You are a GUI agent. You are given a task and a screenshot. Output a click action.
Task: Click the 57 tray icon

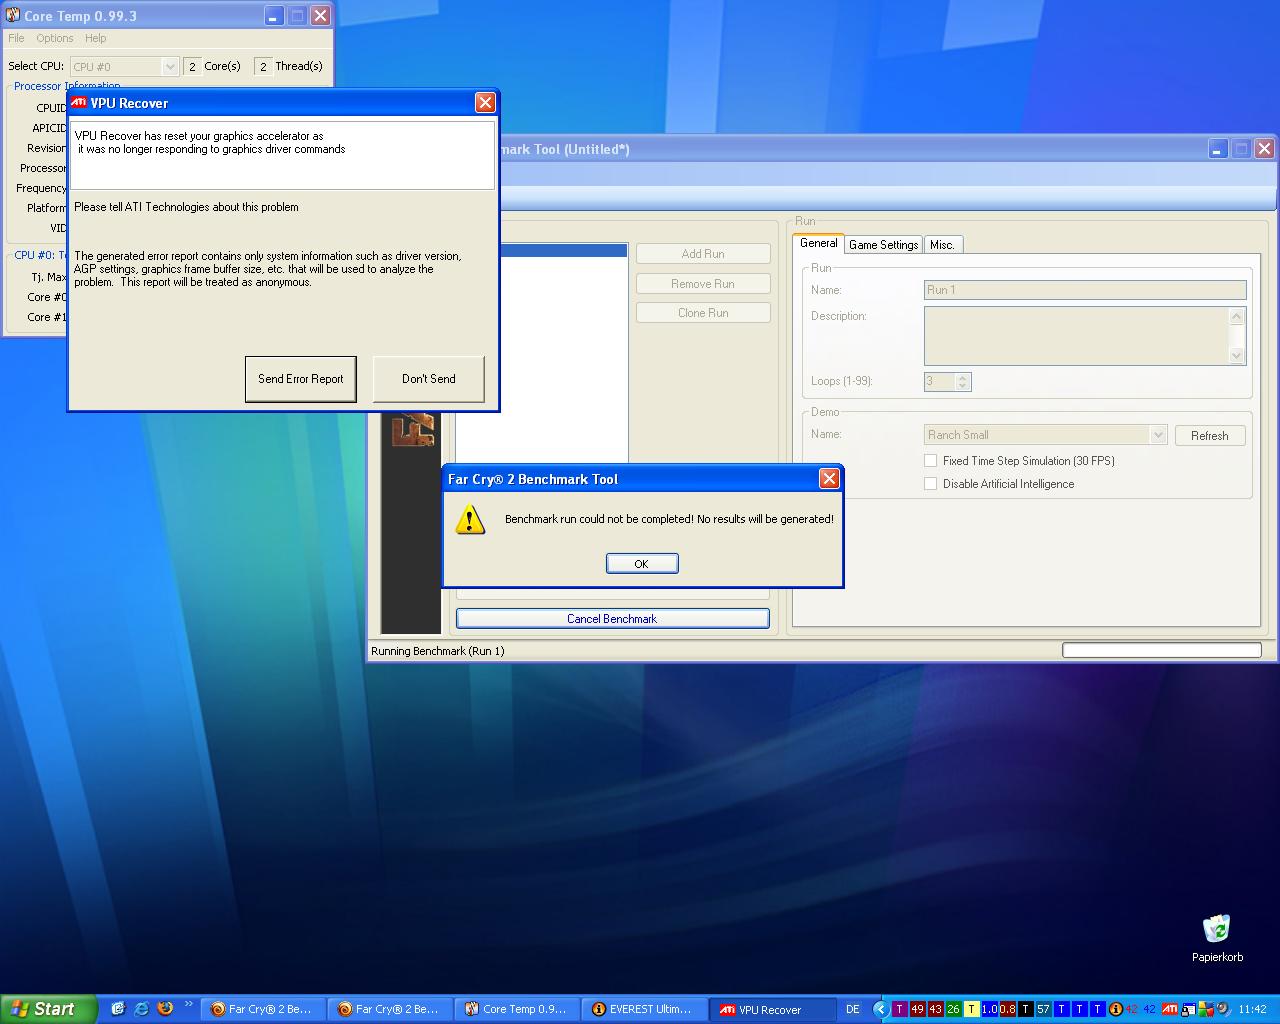(1043, 1009)
